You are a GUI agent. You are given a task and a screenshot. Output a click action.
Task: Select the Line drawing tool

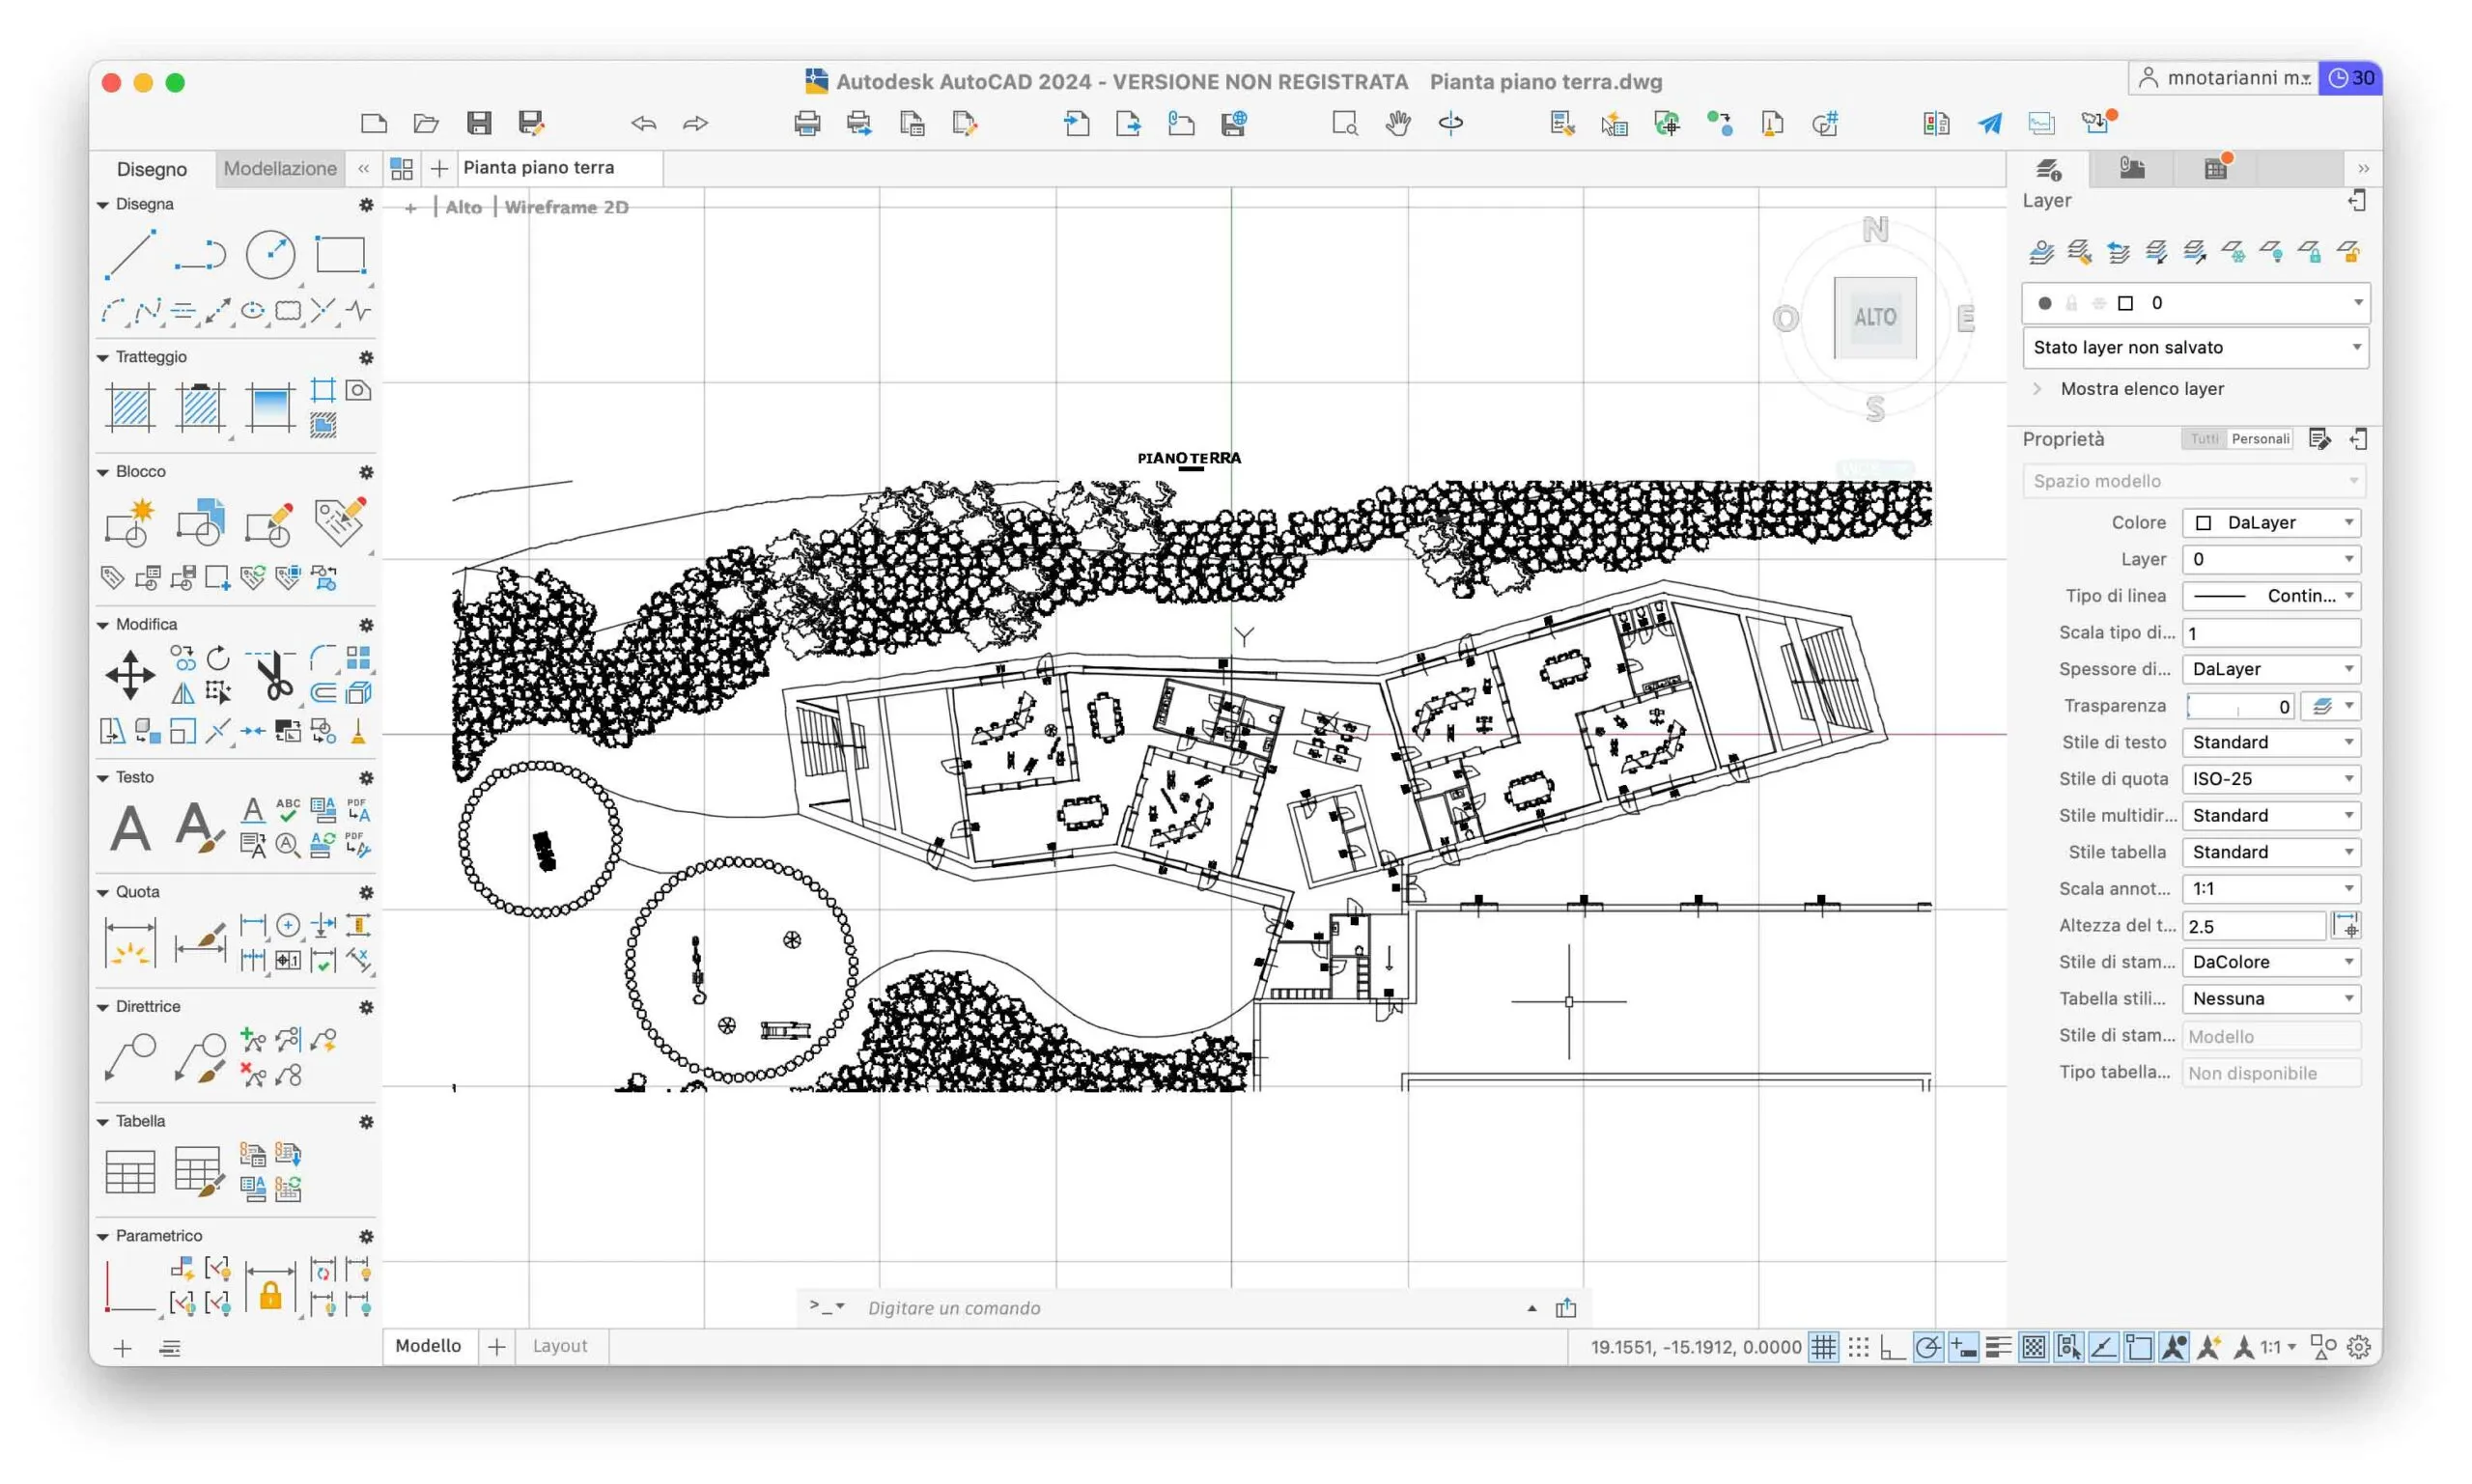(131, 255)
